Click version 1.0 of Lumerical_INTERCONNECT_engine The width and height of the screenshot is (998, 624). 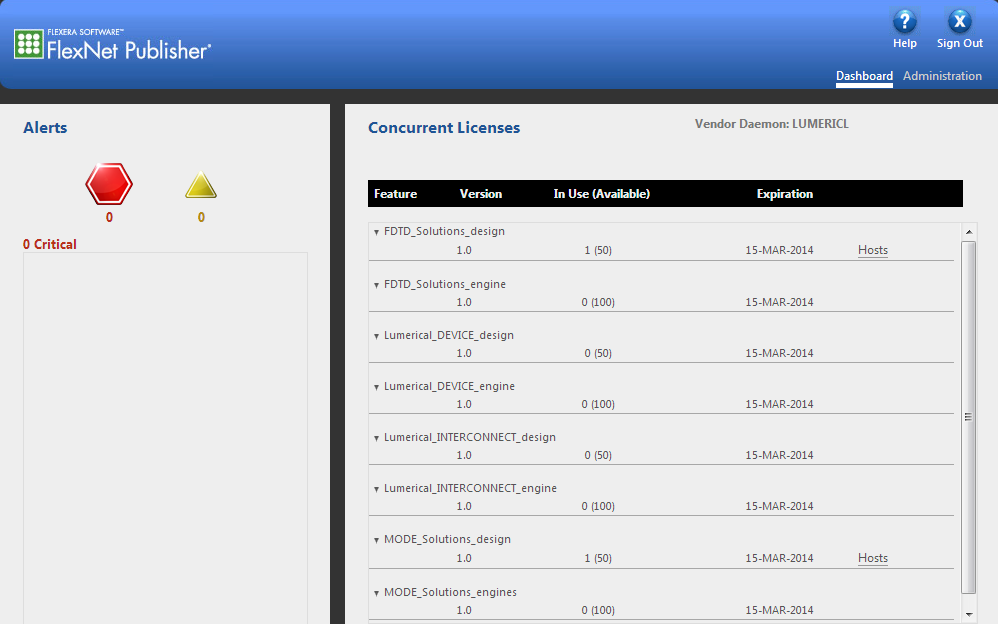464,506
